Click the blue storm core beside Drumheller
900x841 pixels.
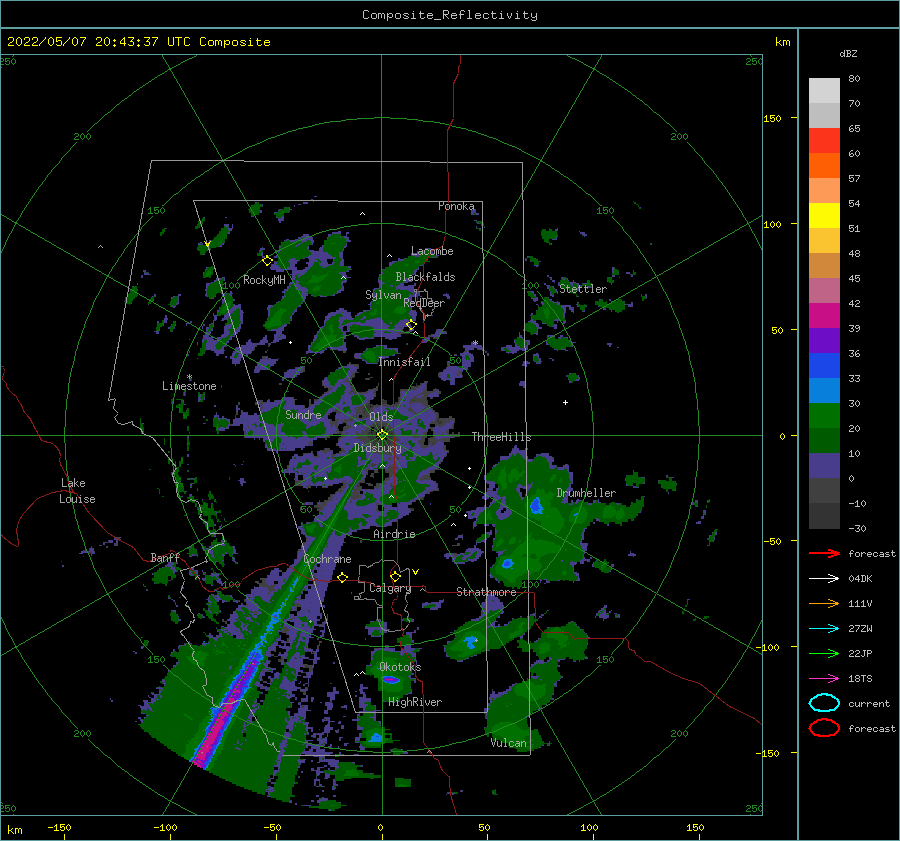[x=537, y=506]
